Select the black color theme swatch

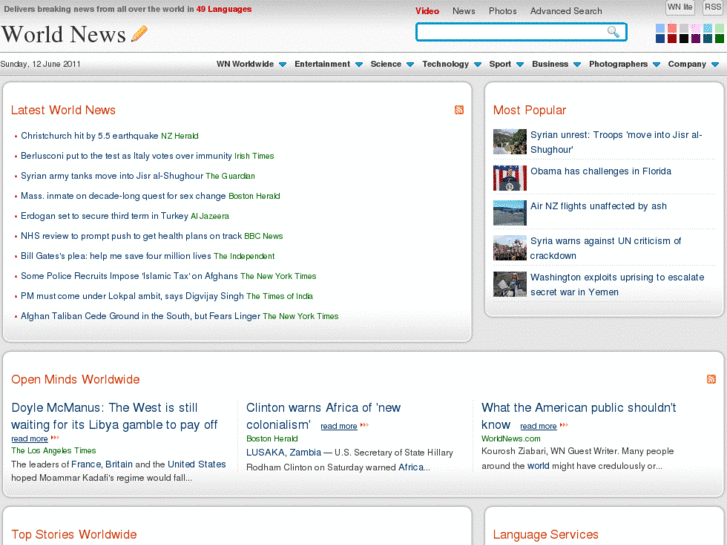click(x=684, y=39)
